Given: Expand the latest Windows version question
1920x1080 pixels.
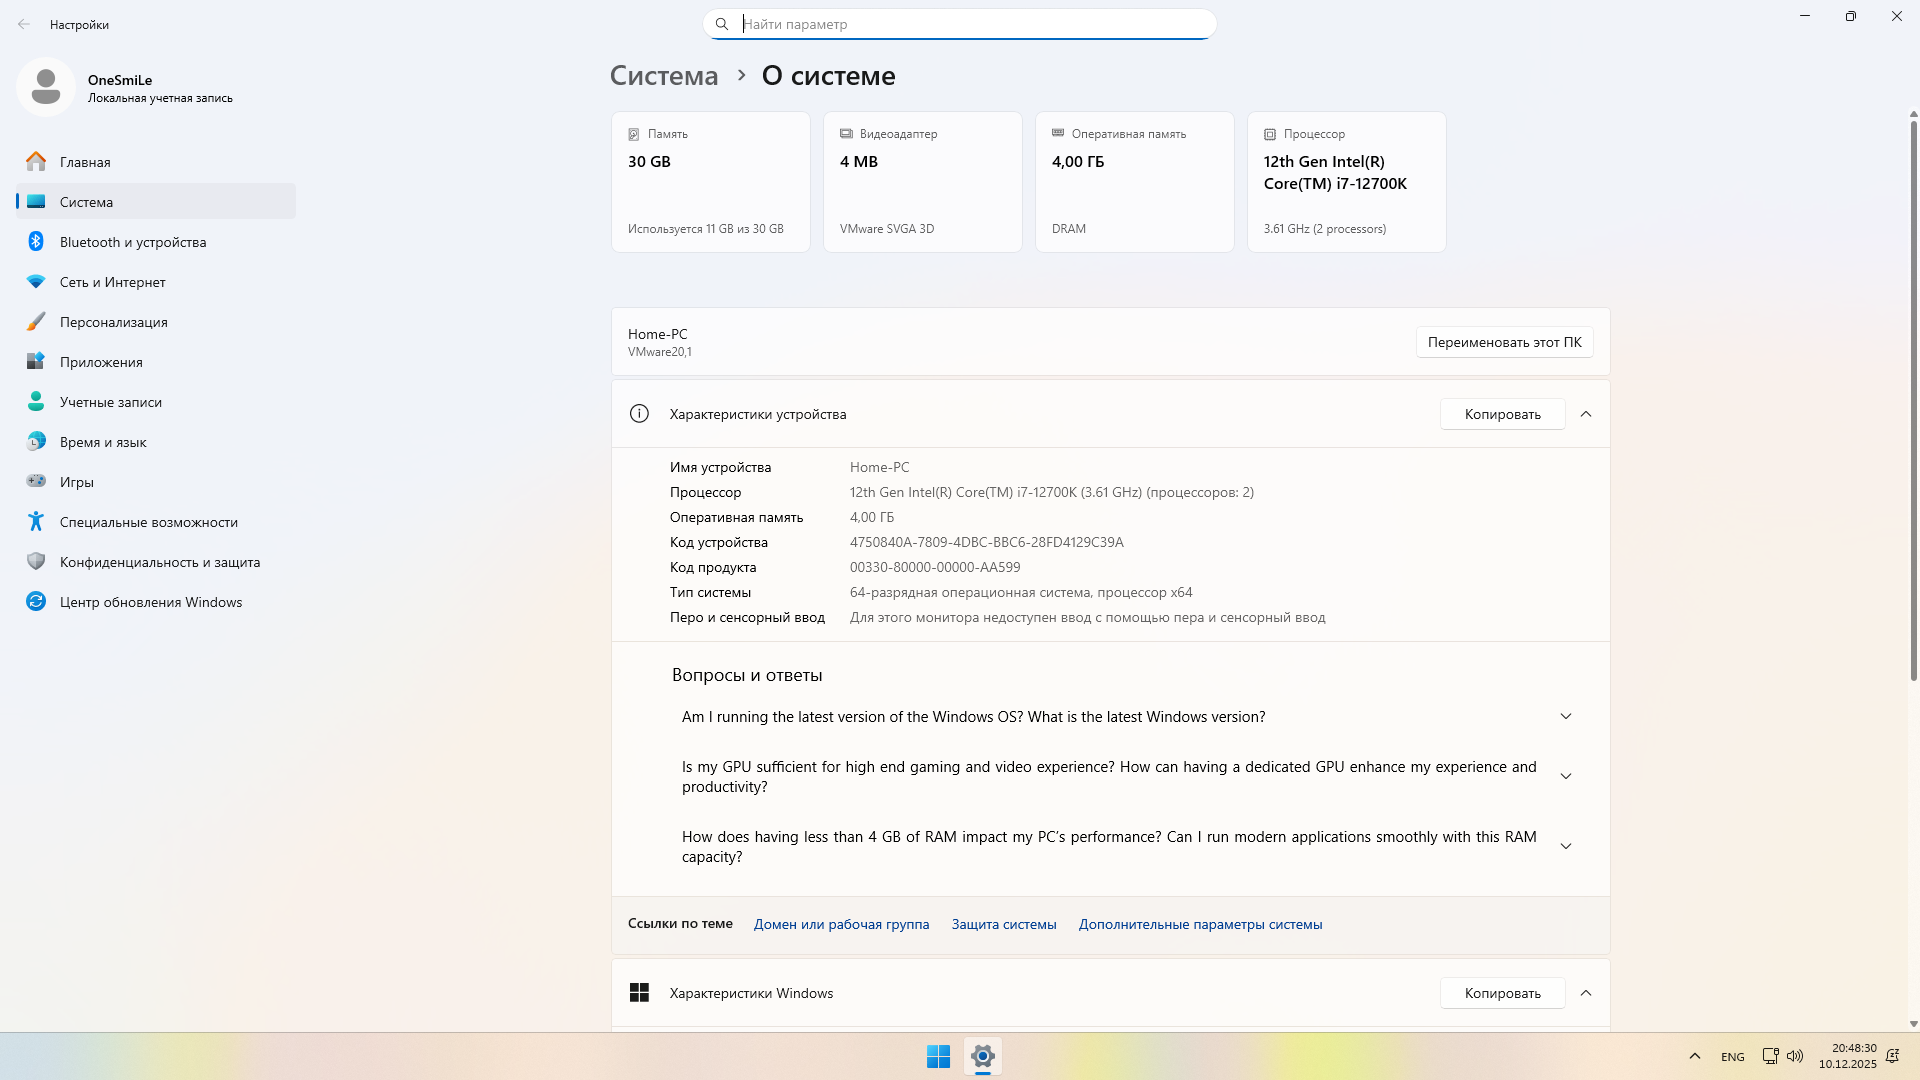Looking at the screenshot, I should (1566, 717).
